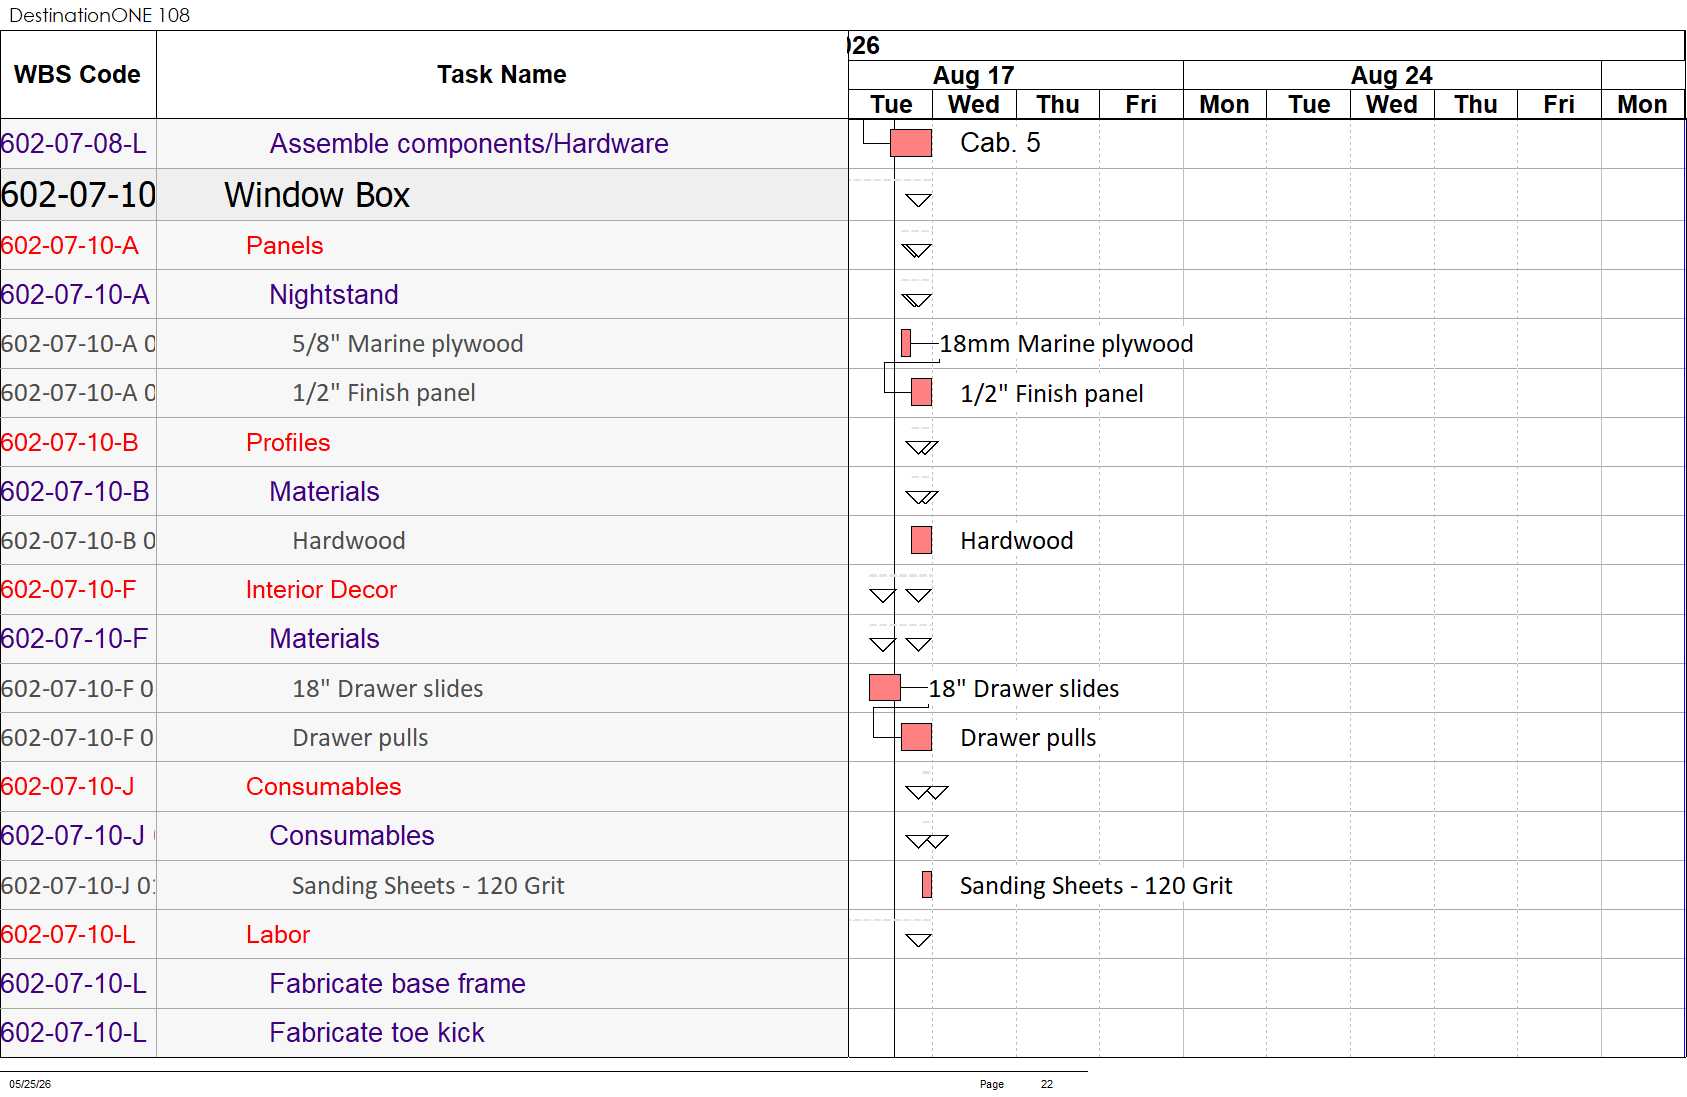The image size is (1687, 1097).
Task: Select Sanding Sheets - 120 Grit task name
Action: 428,886
